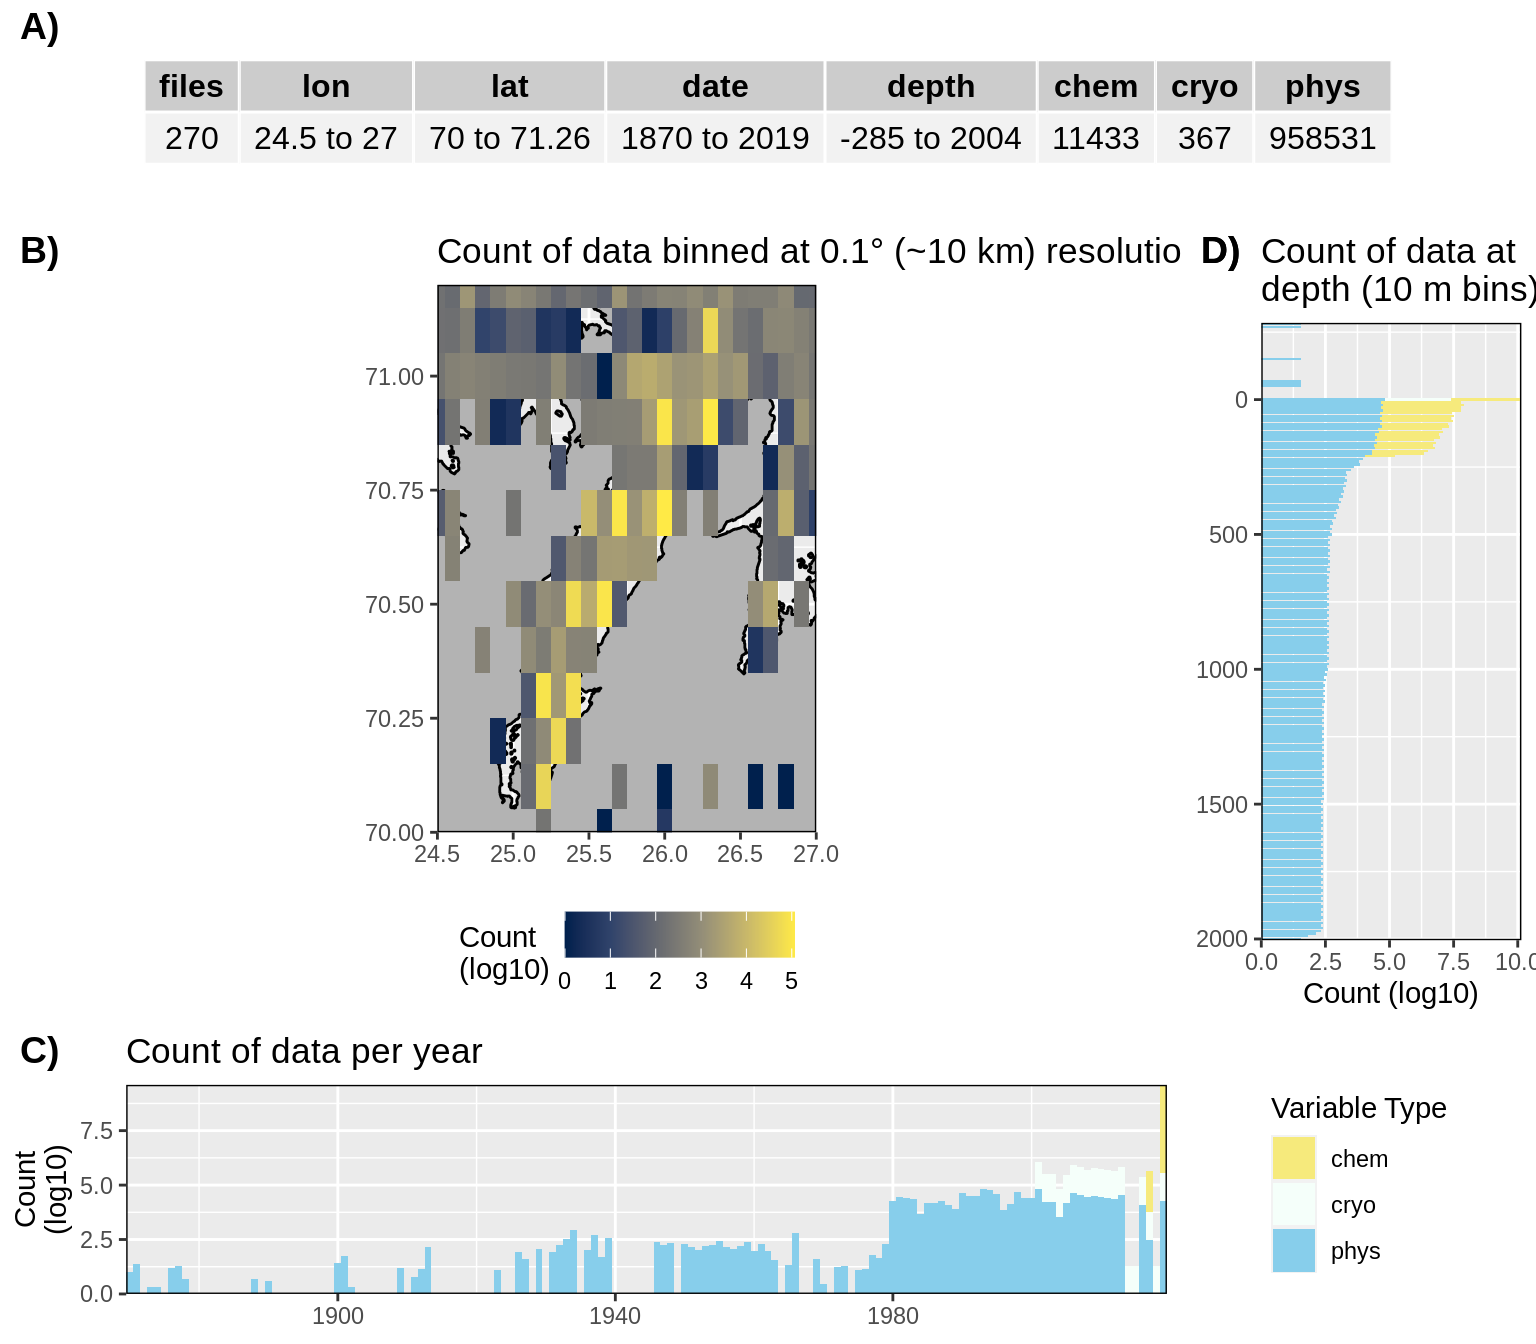Screen dimensions: 1536x1344
Task: Select the cell '-285 to 2004'
Action: coord(930,138)
